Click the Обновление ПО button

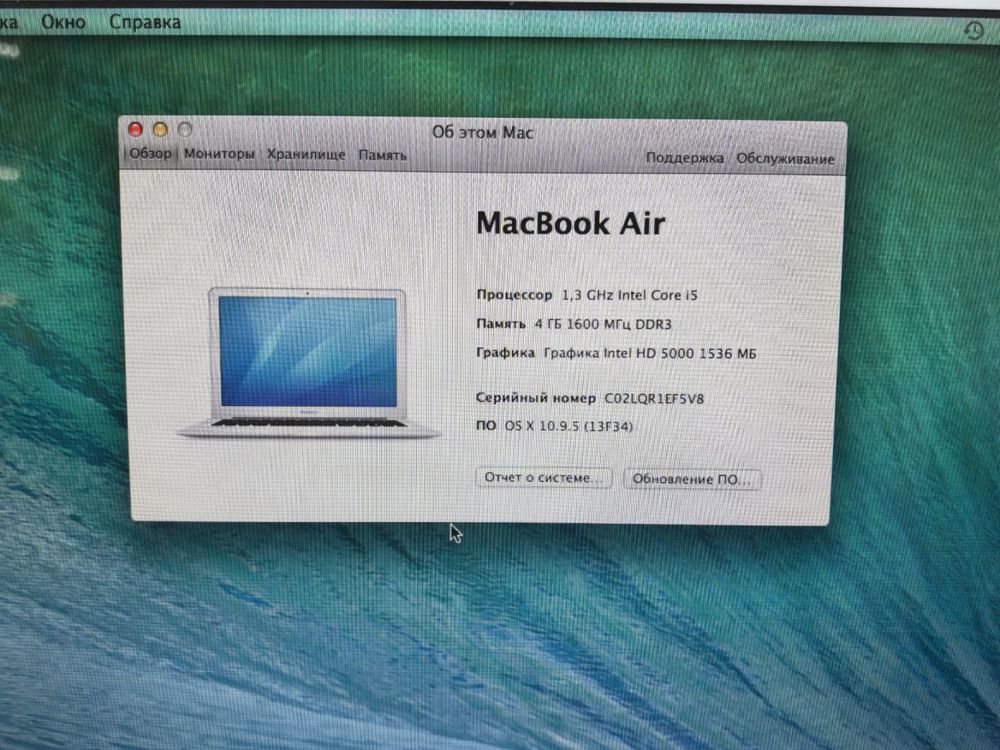692,479
